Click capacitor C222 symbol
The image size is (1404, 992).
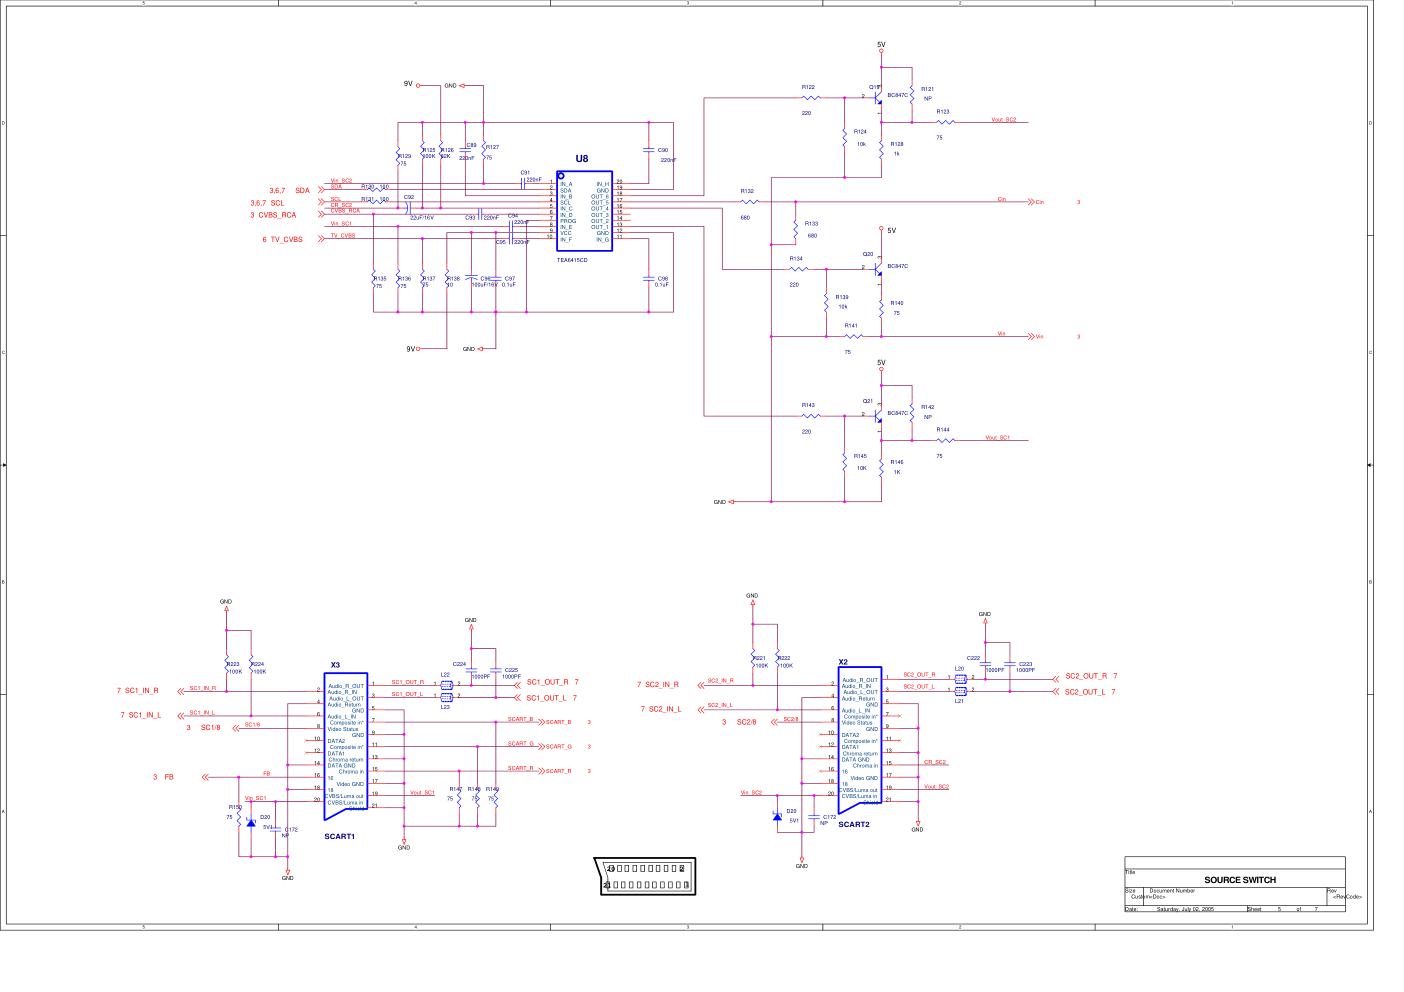(x=986, y=664)
